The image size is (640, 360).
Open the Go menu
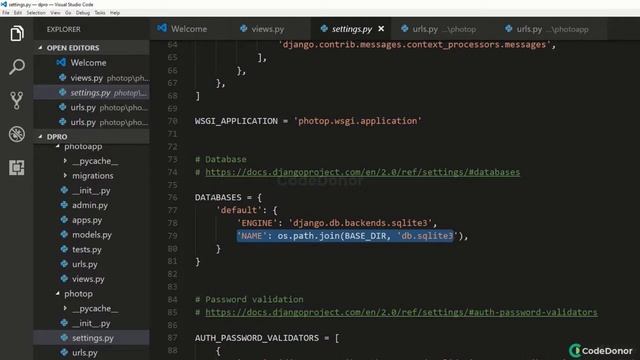[68, 13]
